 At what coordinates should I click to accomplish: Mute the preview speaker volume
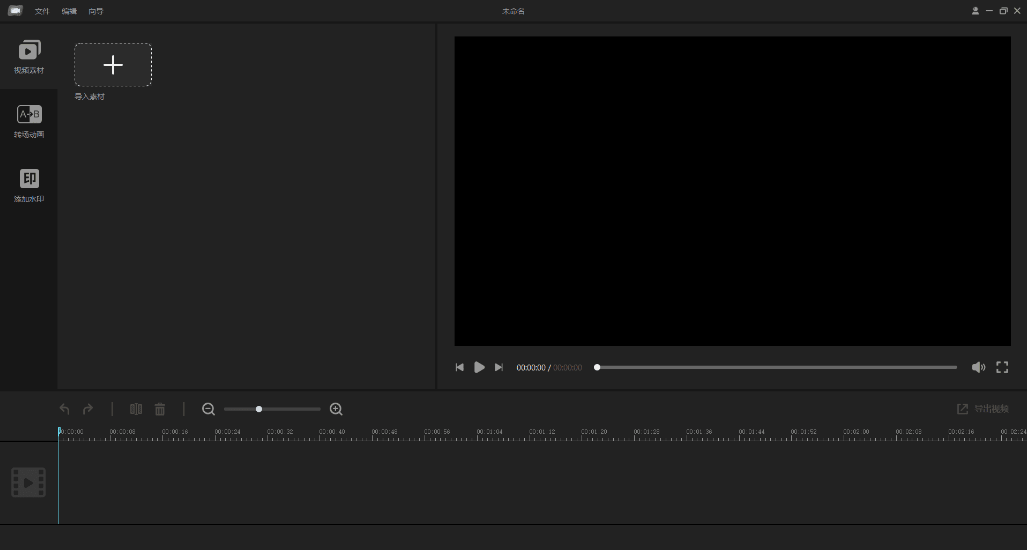click(978, 367)
